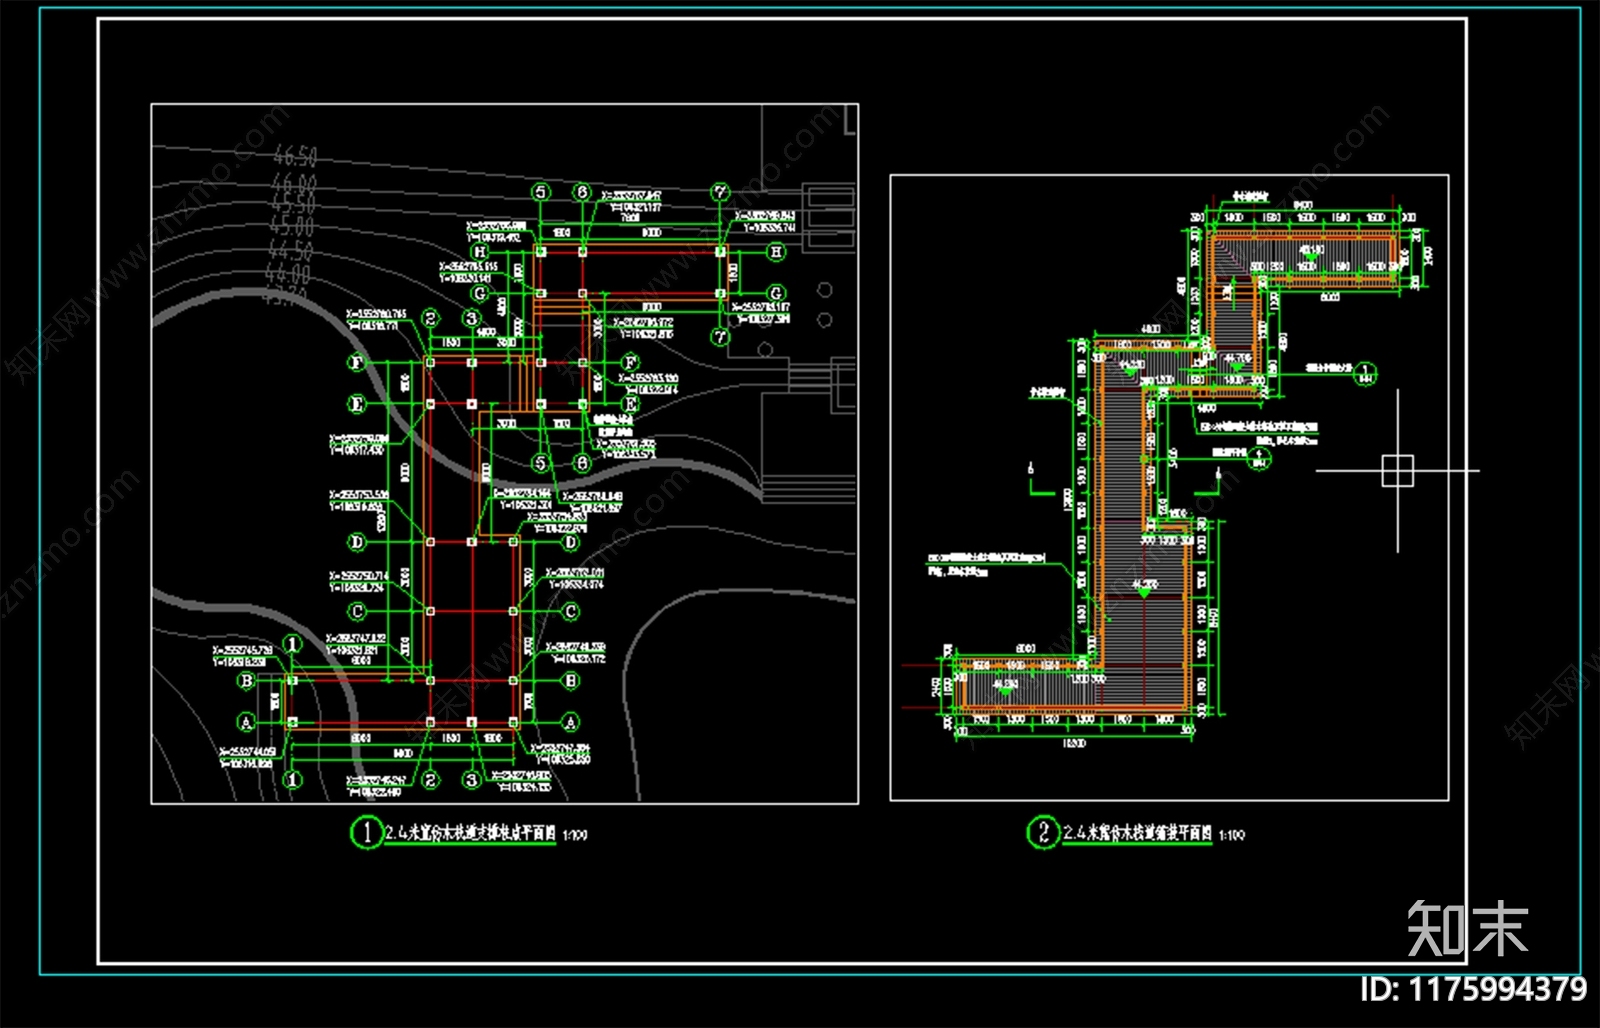Select axis bubble F at the left end

tap(357, 362)
